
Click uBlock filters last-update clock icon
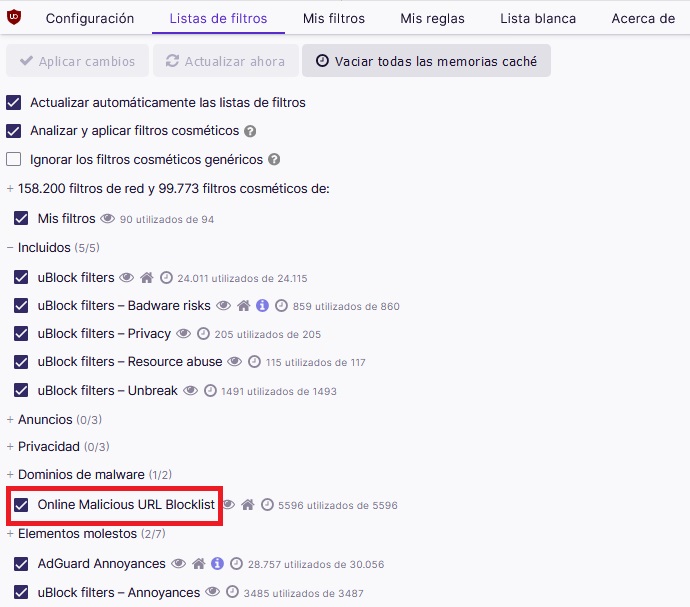tap(166, 278)
